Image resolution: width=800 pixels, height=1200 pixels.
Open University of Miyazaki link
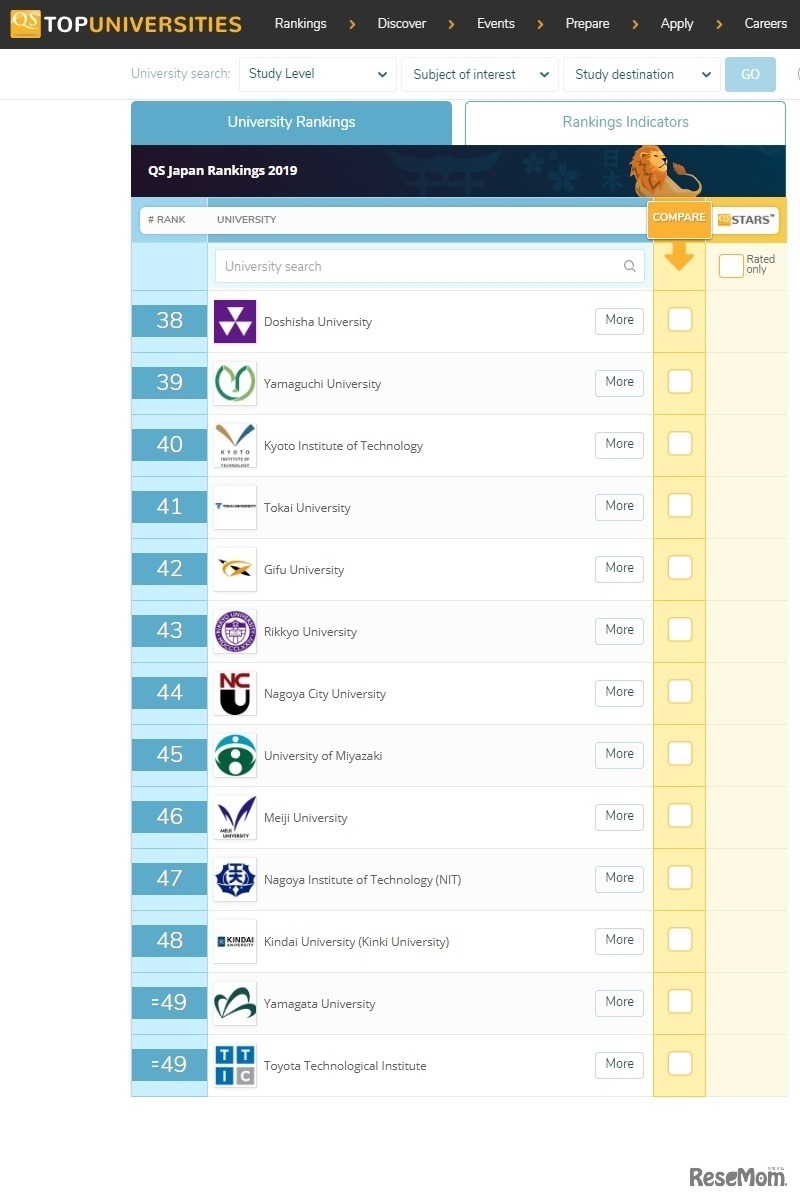(x=323, y=756)
